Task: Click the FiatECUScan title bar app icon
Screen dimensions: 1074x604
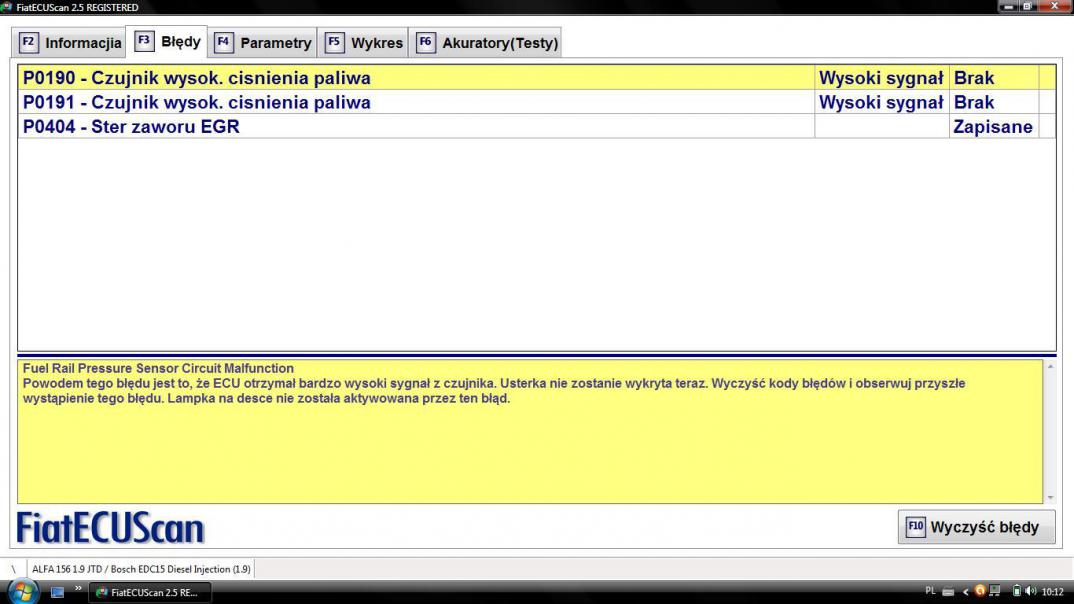Action: coord(7,7)
